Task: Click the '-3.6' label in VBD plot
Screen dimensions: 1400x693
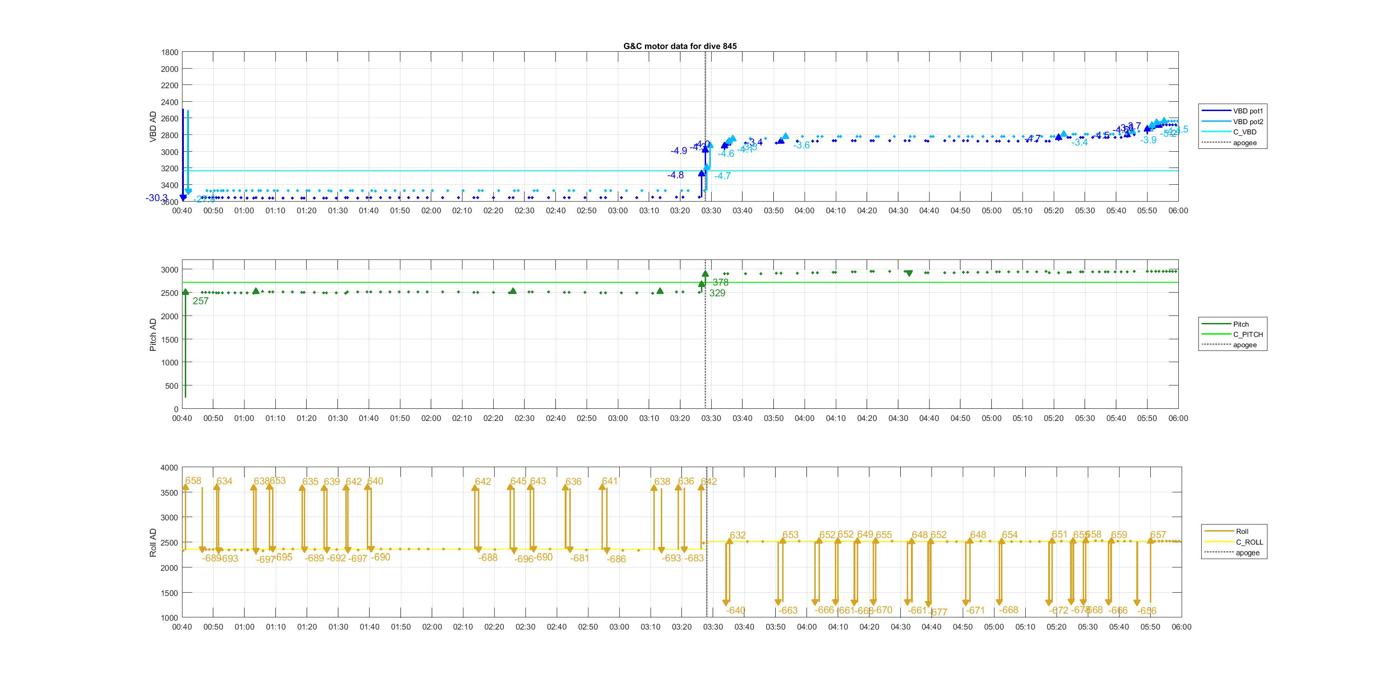Action: 802,146
